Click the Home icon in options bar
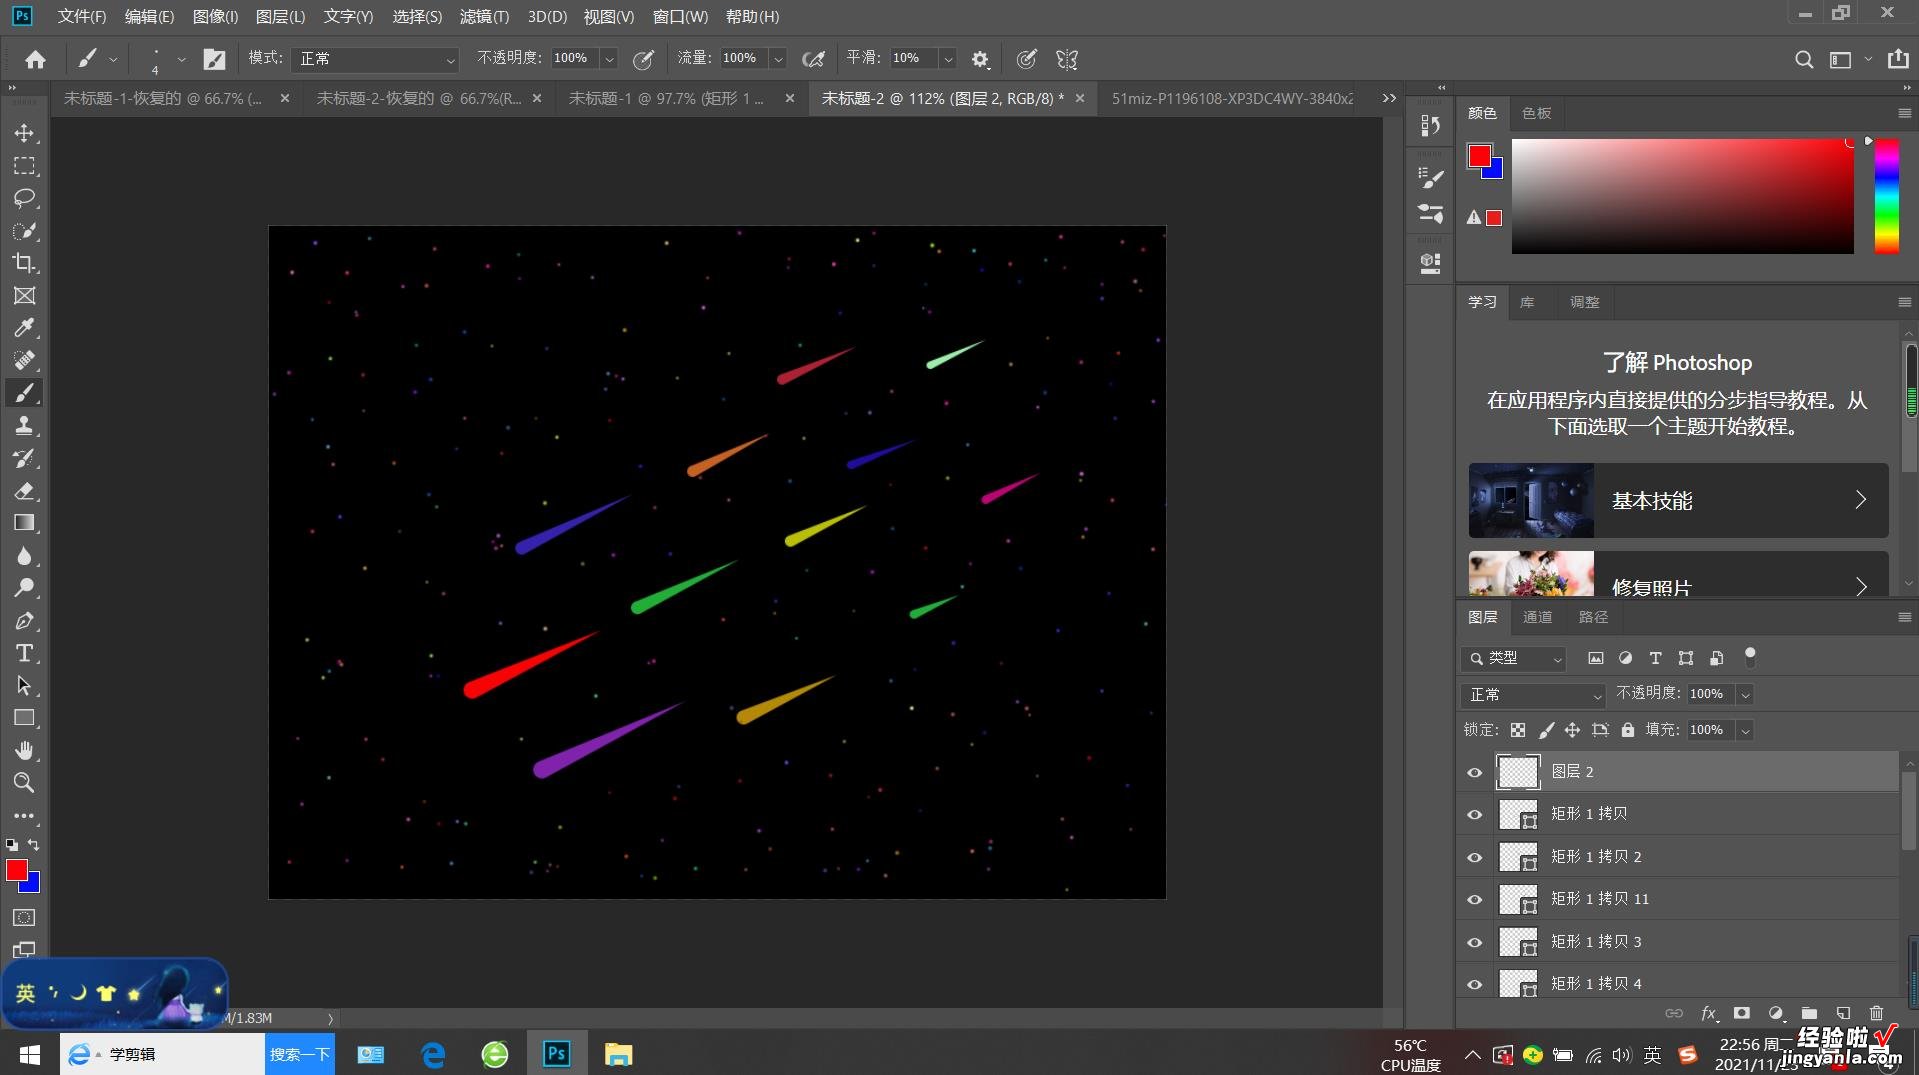Image resolution: width=1919 pixels, height=1075 pixels. [x=35, y=59]
